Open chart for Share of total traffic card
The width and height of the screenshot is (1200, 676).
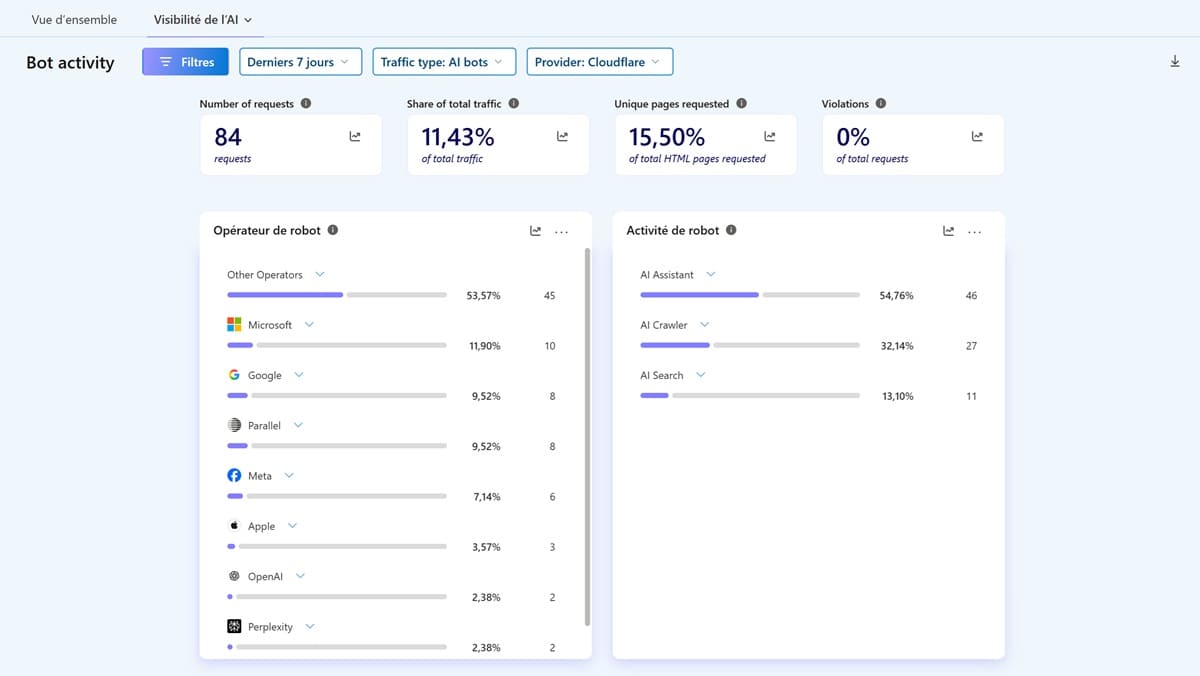click(562, 137)
